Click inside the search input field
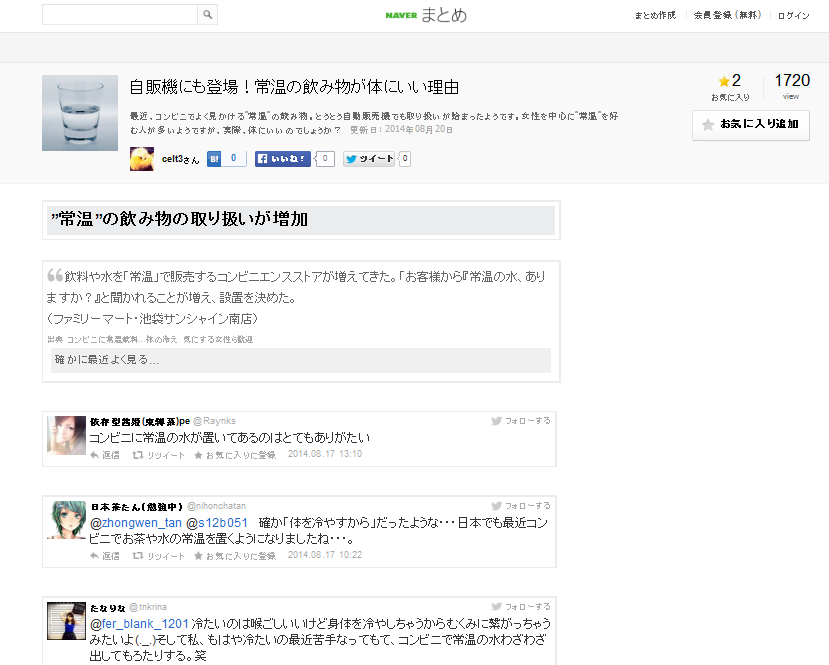 [118, 15]
